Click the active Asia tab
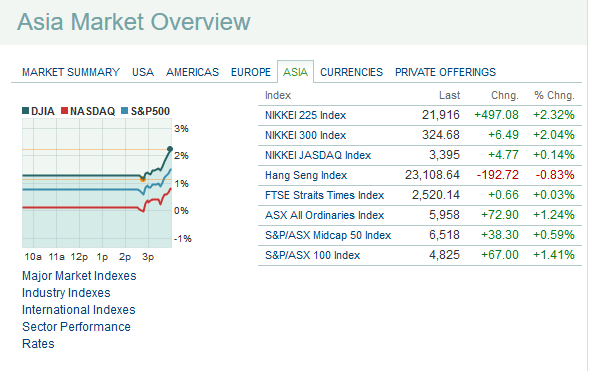 295,72
